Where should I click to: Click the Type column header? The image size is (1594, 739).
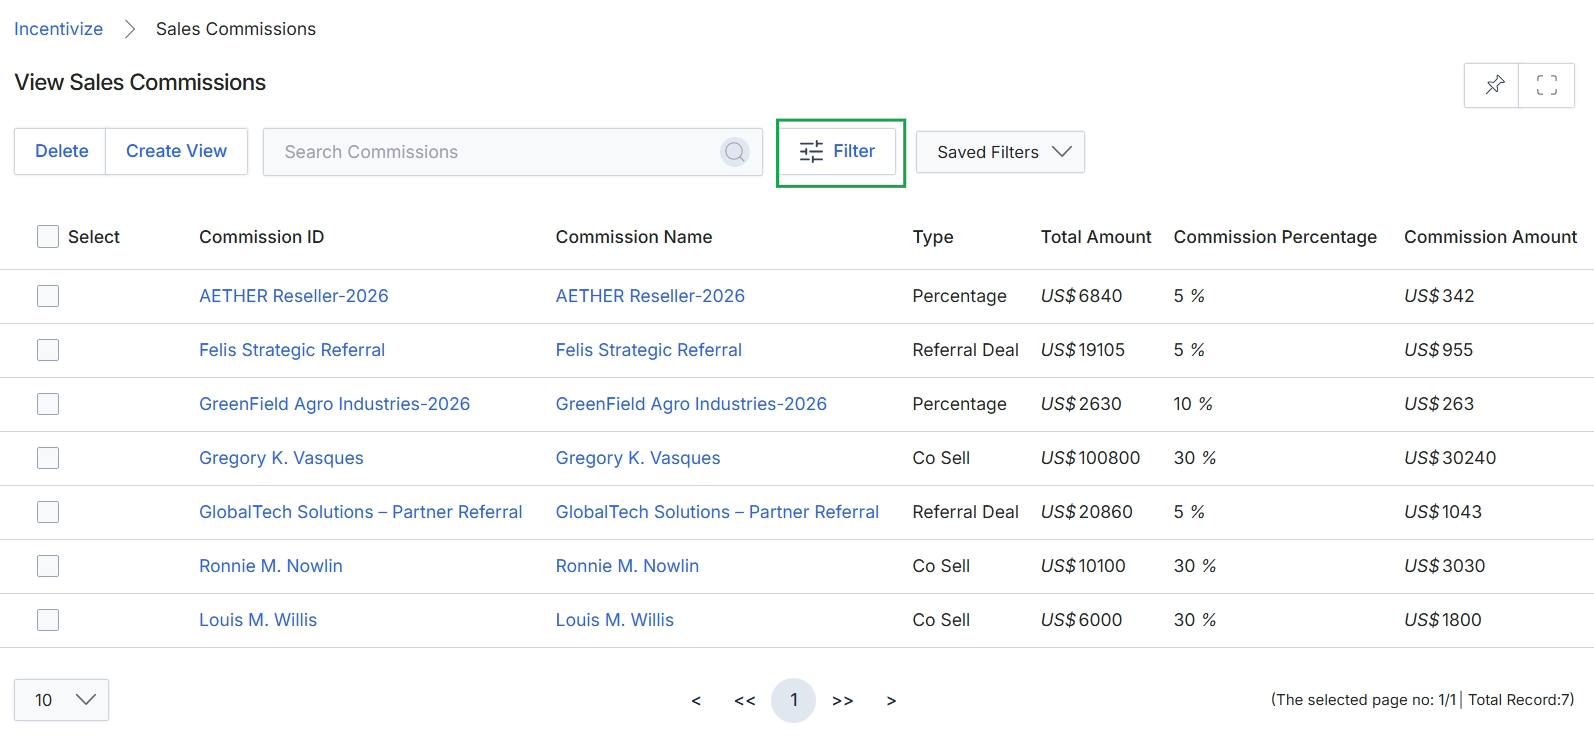tap(933, 237)
